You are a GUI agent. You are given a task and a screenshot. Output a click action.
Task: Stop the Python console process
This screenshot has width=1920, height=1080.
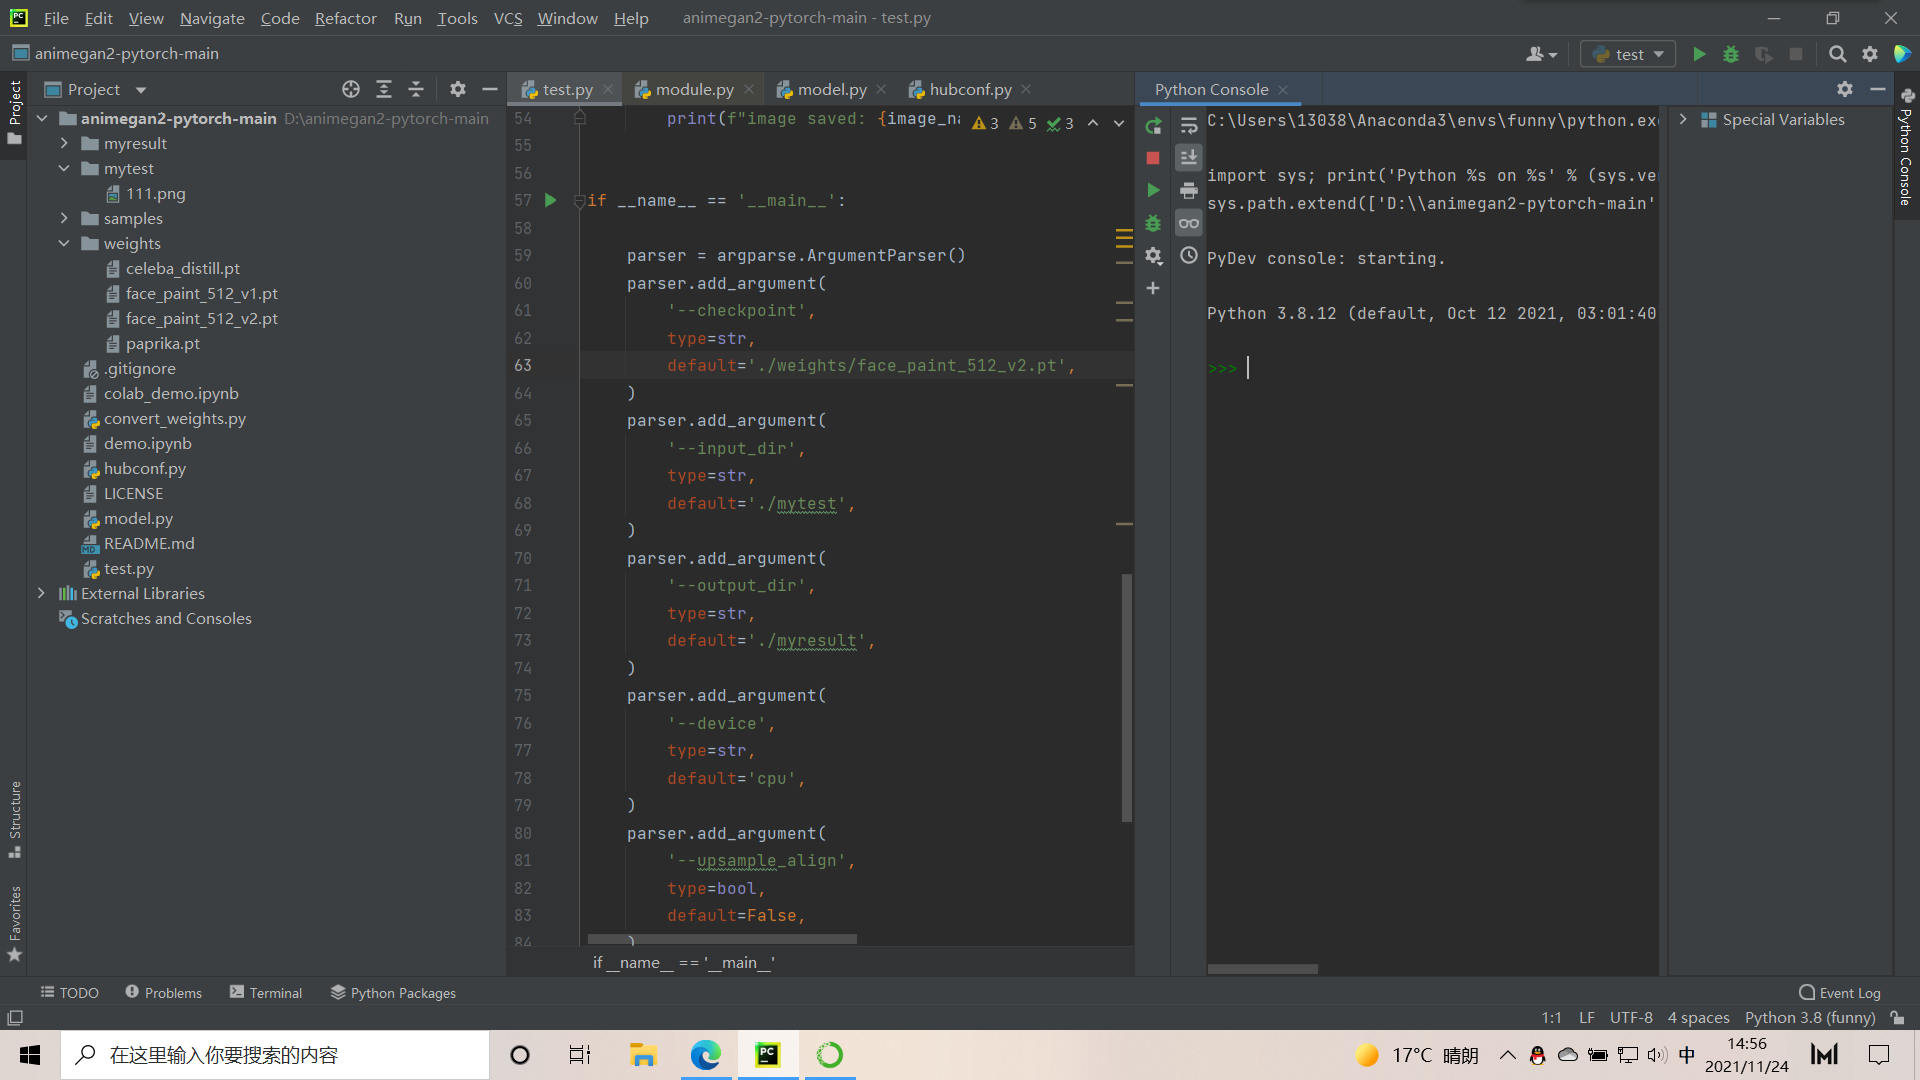(x=1153, y=158)
